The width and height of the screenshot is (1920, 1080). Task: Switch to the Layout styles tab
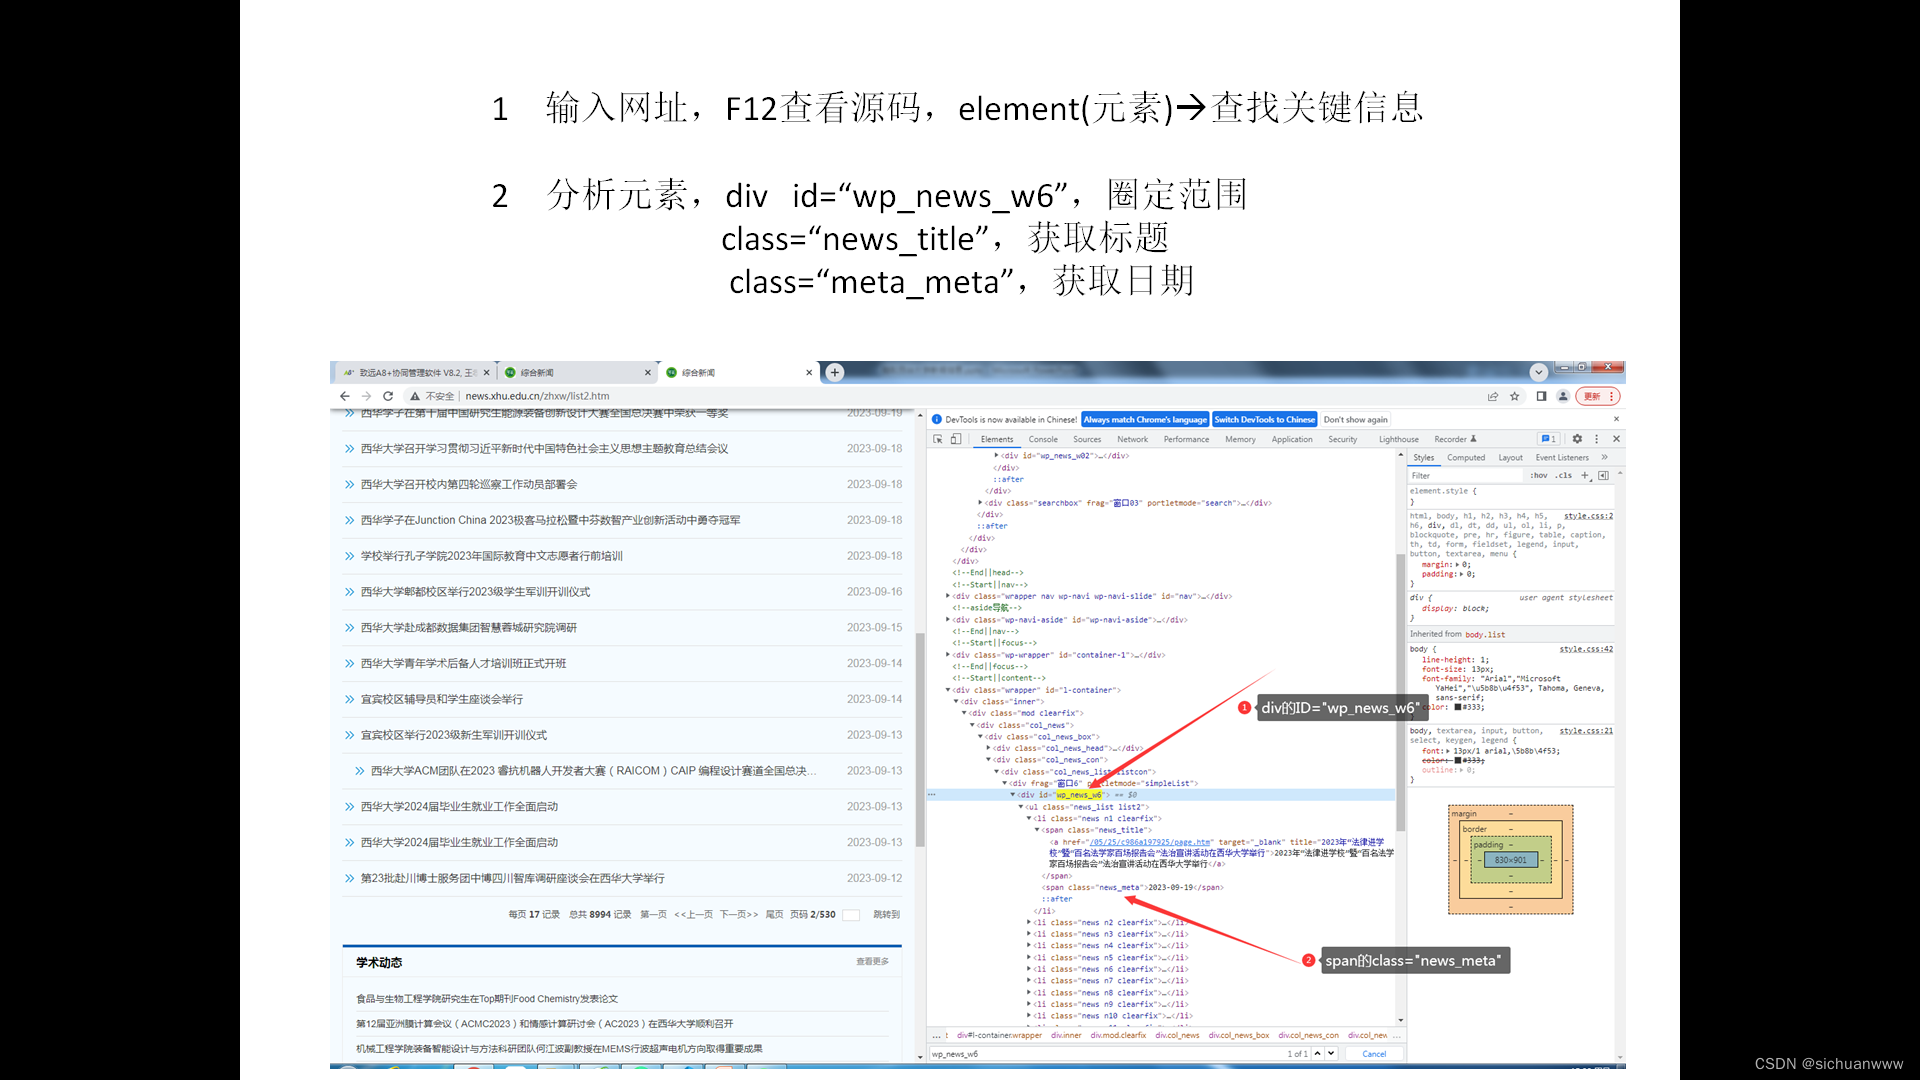(x=1510, y=458)
